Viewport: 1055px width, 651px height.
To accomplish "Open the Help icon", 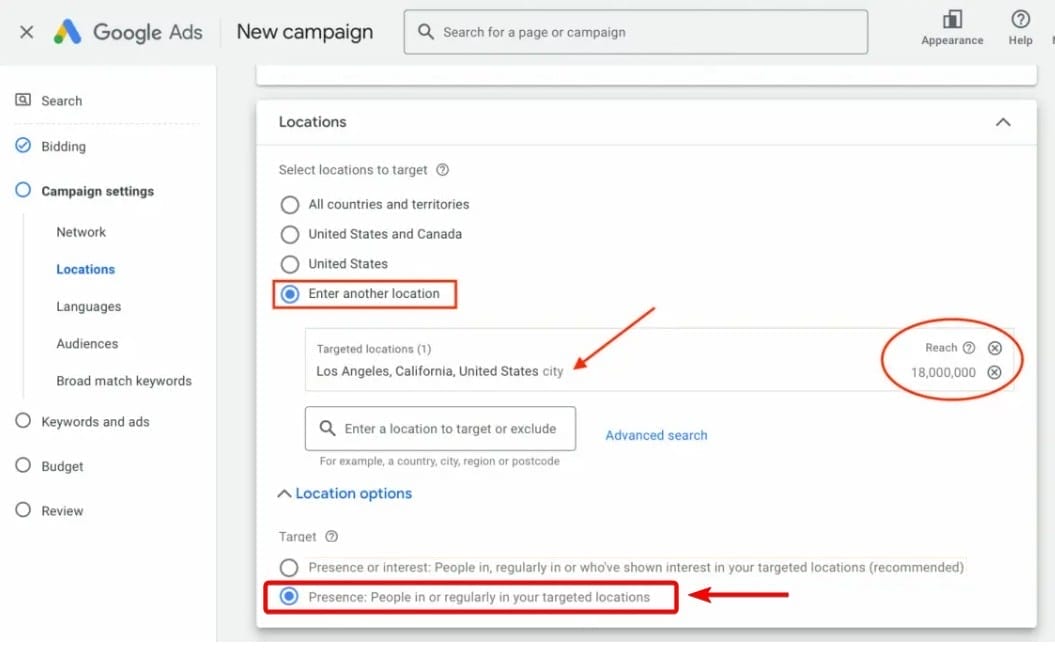I will [x=1020, y=22].
